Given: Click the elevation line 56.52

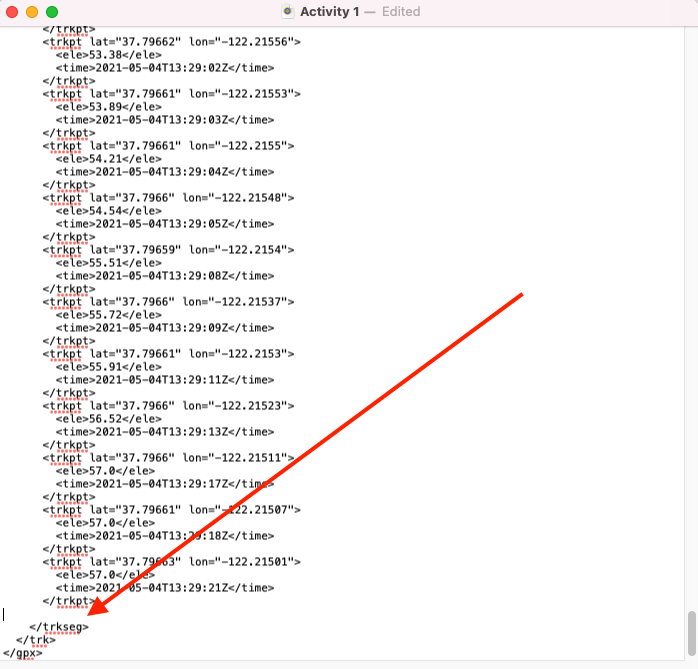Looking at the screenshot, I should point(109,419).
